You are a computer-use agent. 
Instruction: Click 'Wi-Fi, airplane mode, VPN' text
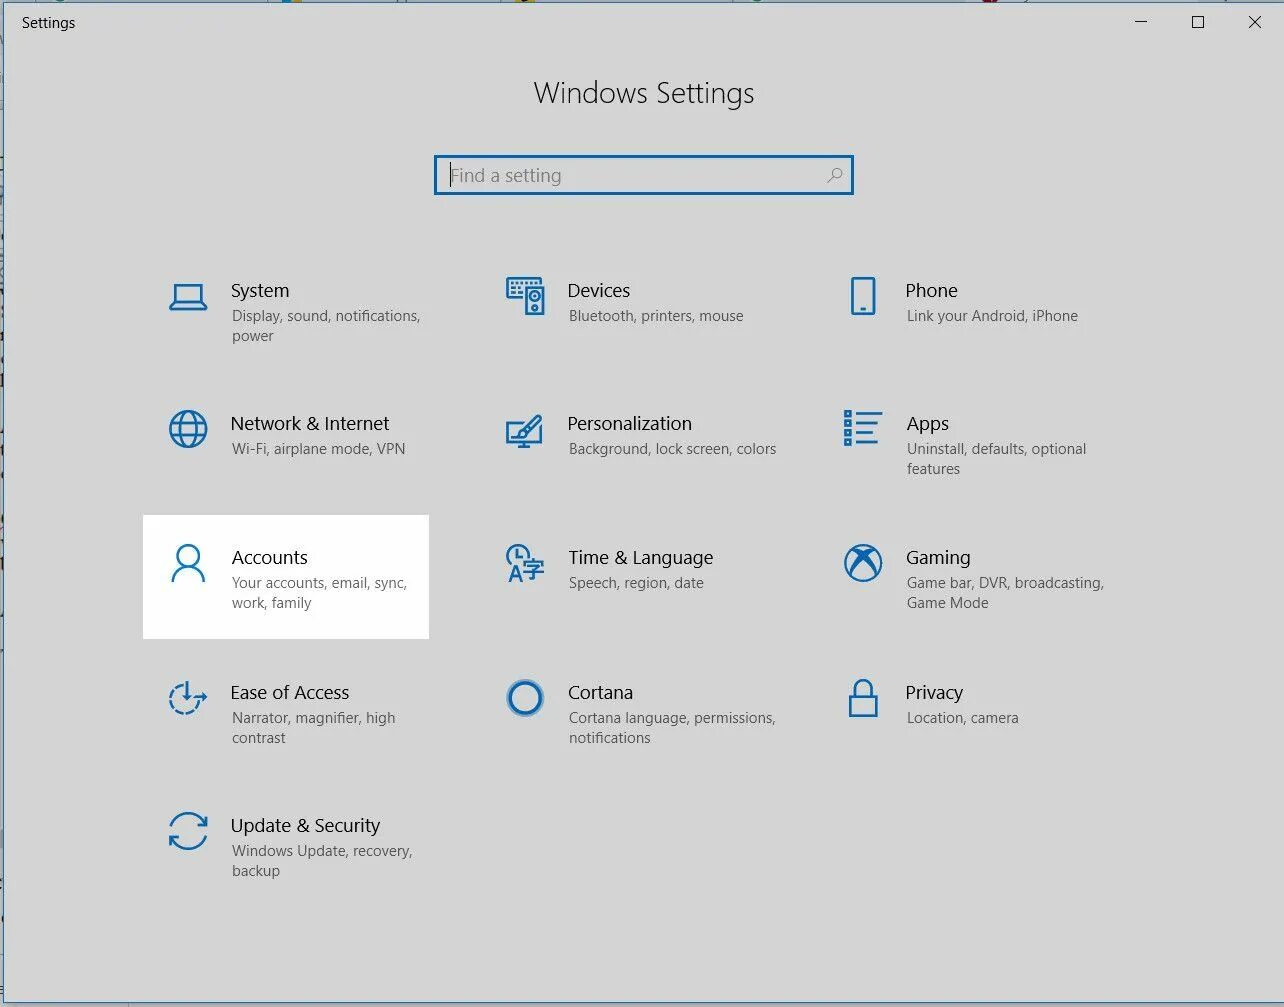319,449
